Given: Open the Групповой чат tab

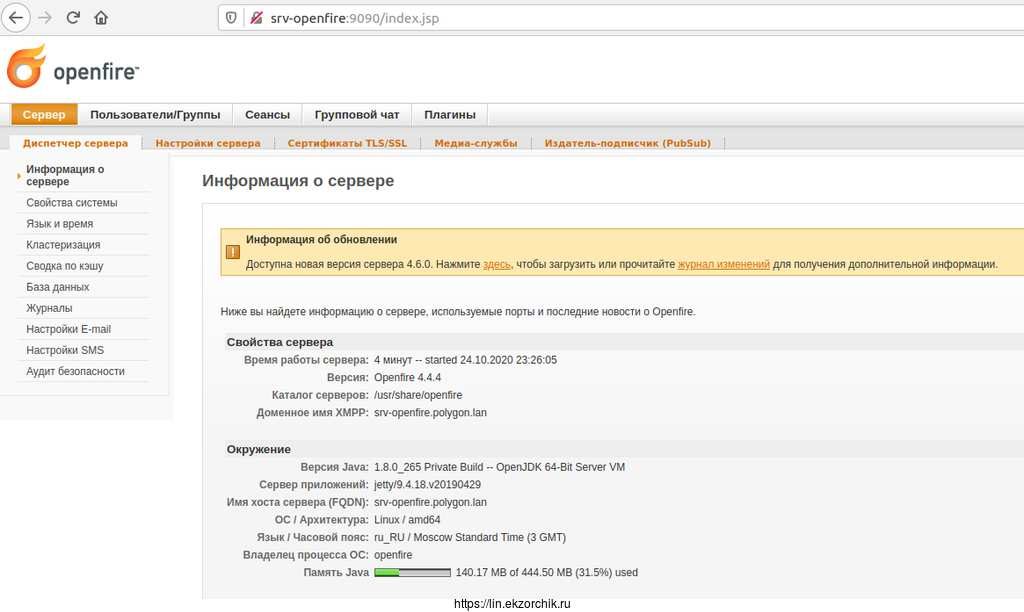Looking at the screenshot, I should tap(356, 115).
